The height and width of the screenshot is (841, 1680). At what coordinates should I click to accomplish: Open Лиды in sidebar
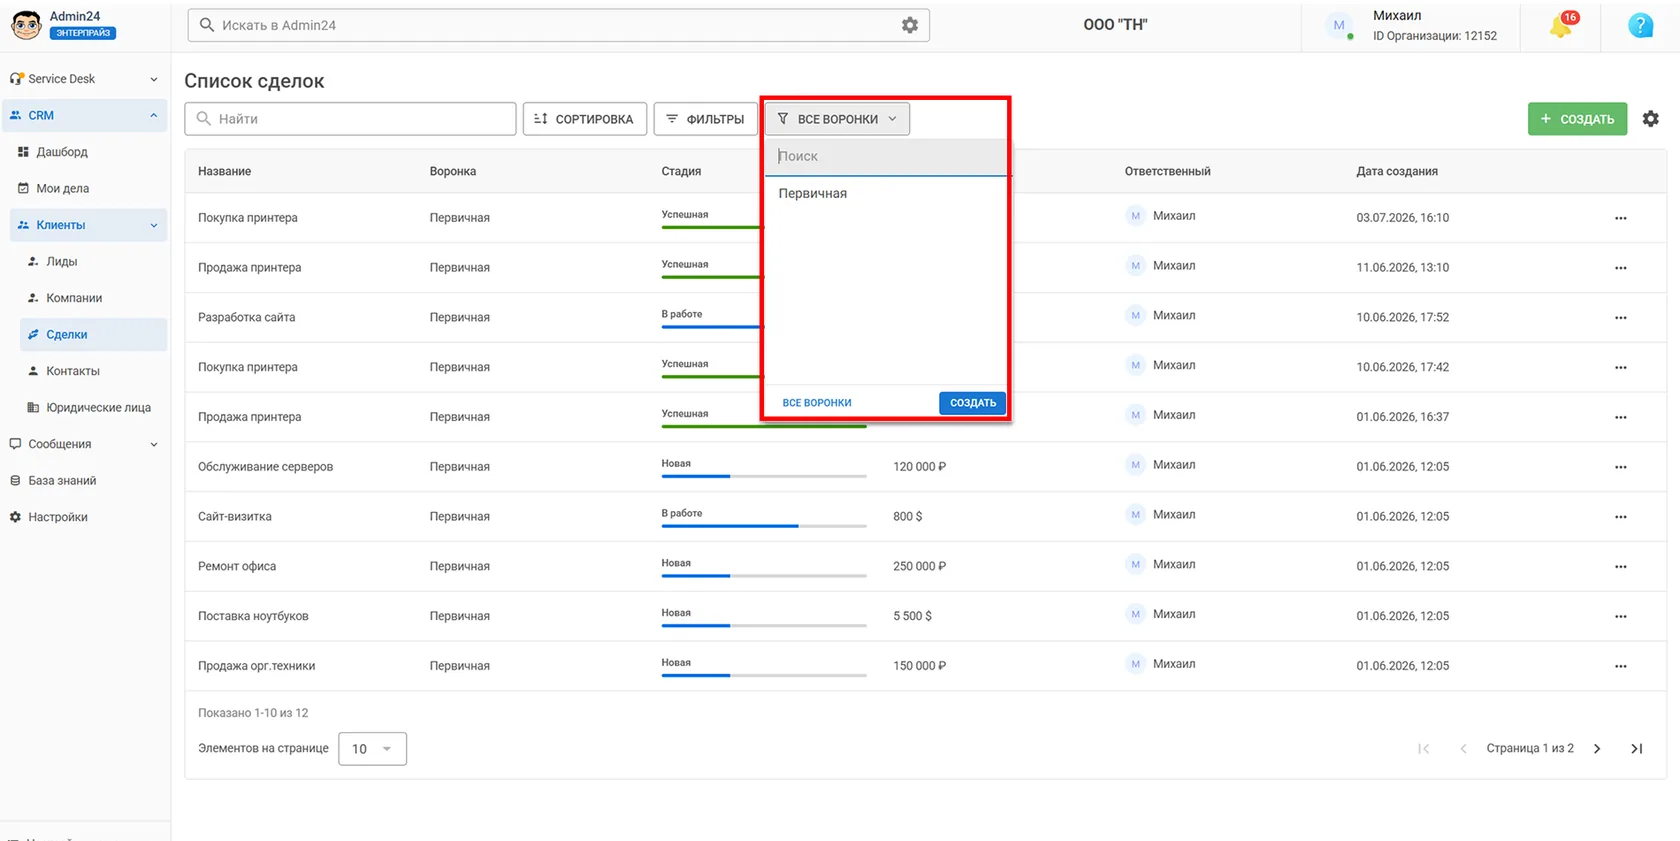pyautogui.click(x=93, y=261)
